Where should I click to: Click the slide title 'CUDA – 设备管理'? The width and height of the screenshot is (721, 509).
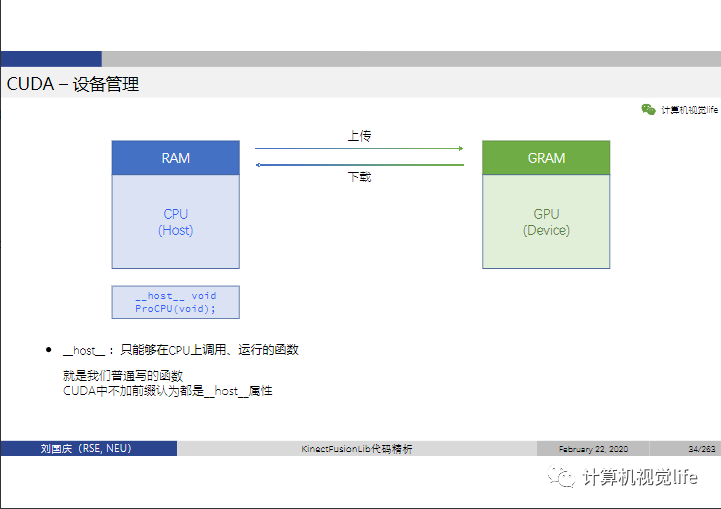pyautogui.click(x=73, y=84)
